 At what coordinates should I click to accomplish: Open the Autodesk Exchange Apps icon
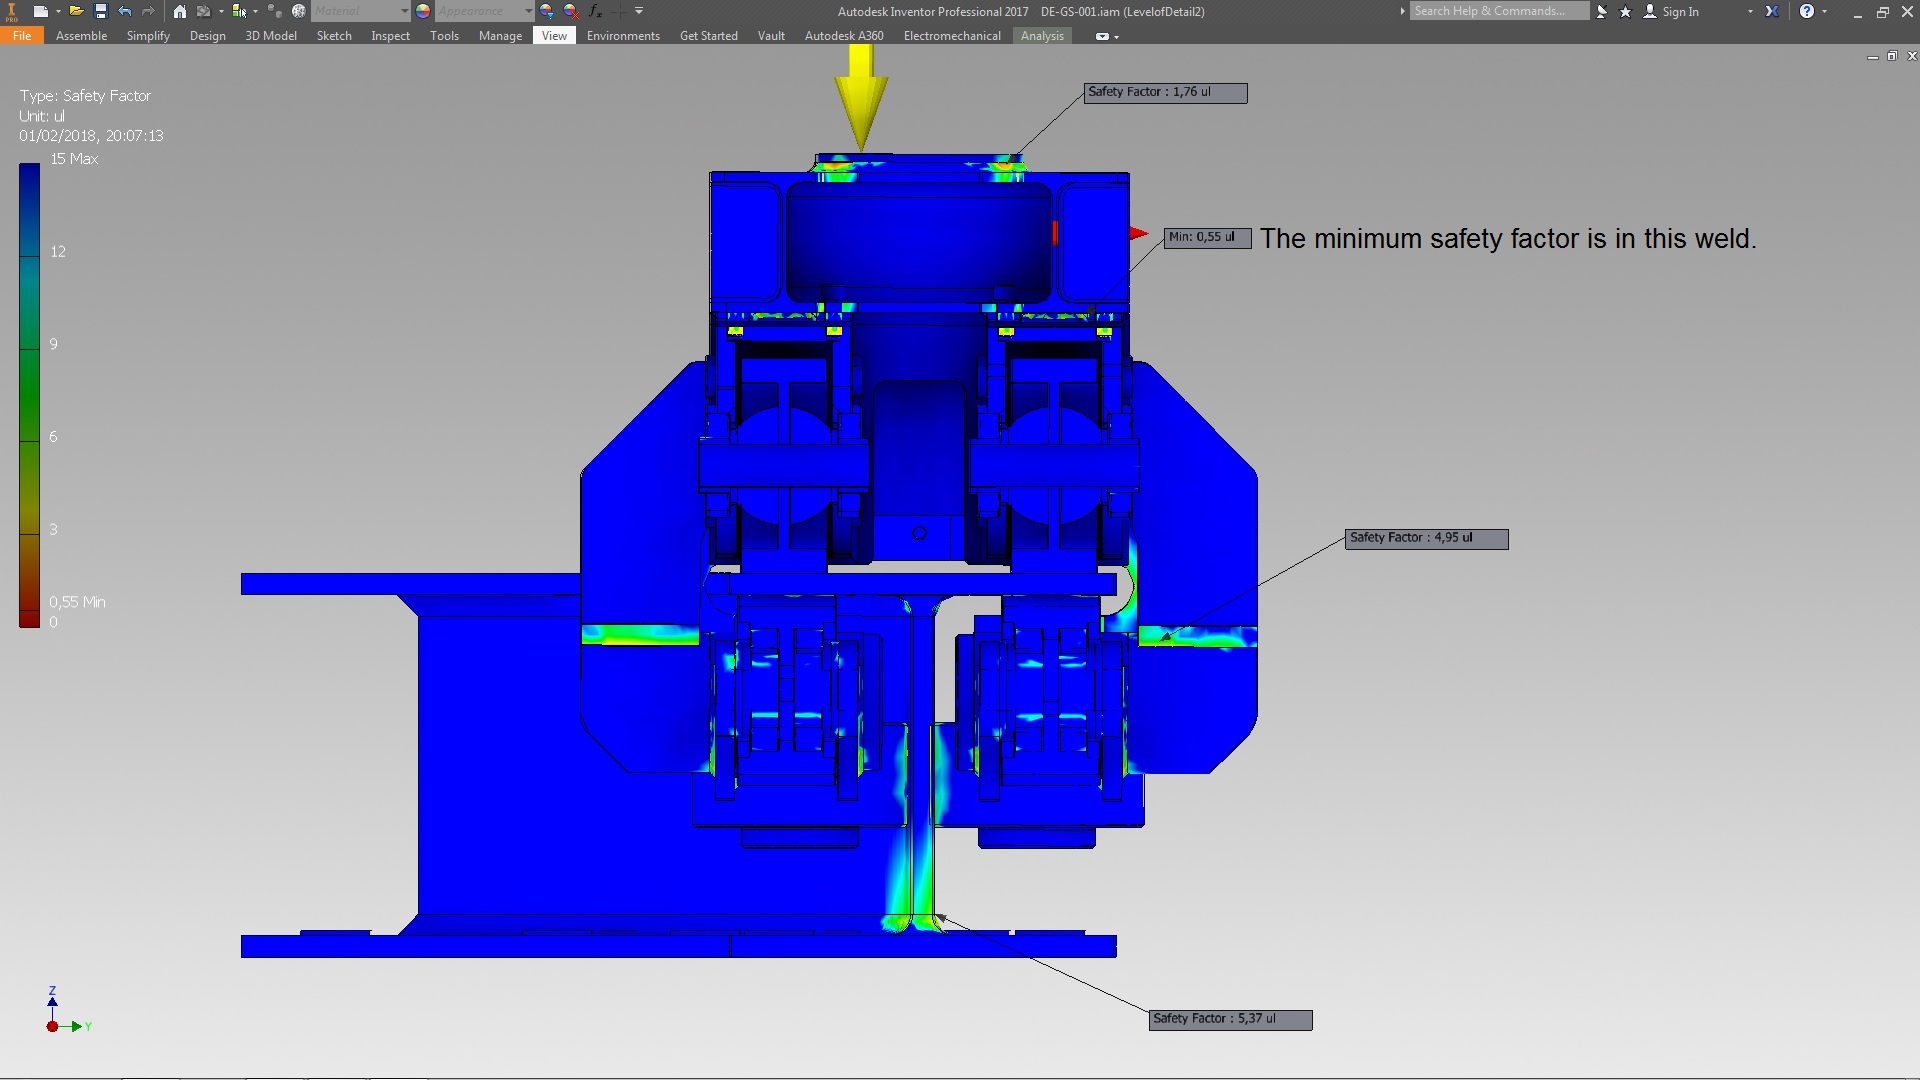tap(1771, 11)
